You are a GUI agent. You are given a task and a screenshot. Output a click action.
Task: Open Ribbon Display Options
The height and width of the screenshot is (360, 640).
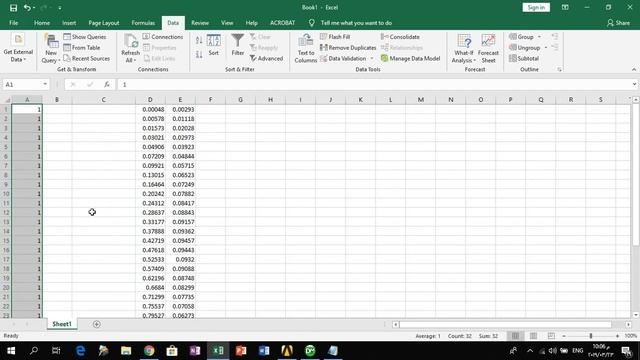pos(565,8)
